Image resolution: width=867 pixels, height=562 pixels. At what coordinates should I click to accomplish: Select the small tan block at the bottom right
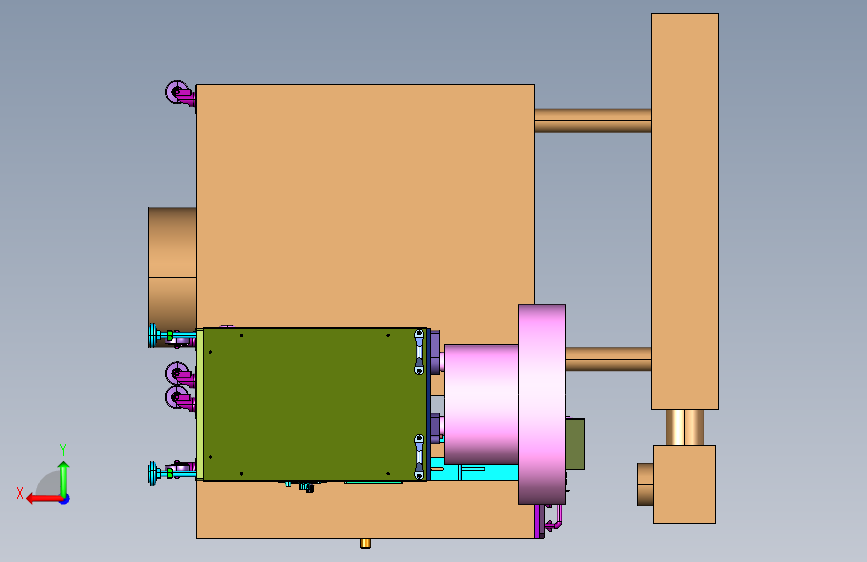coord(685,485)
